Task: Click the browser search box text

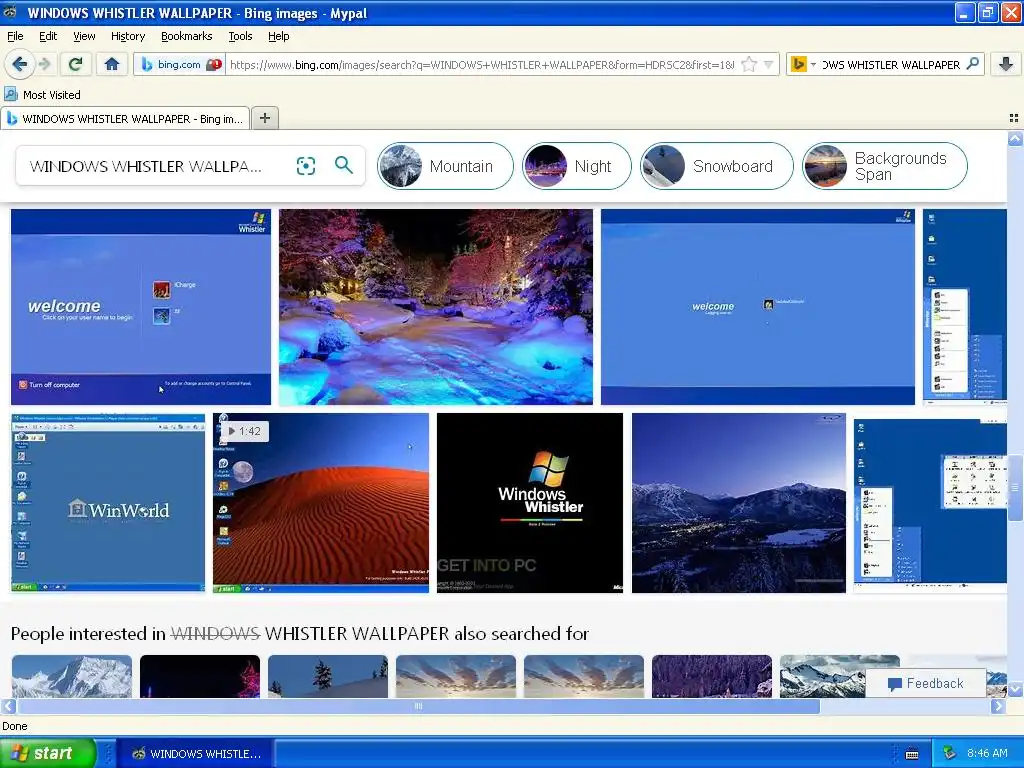Action: pyautogui.click(x=891, y=65)
